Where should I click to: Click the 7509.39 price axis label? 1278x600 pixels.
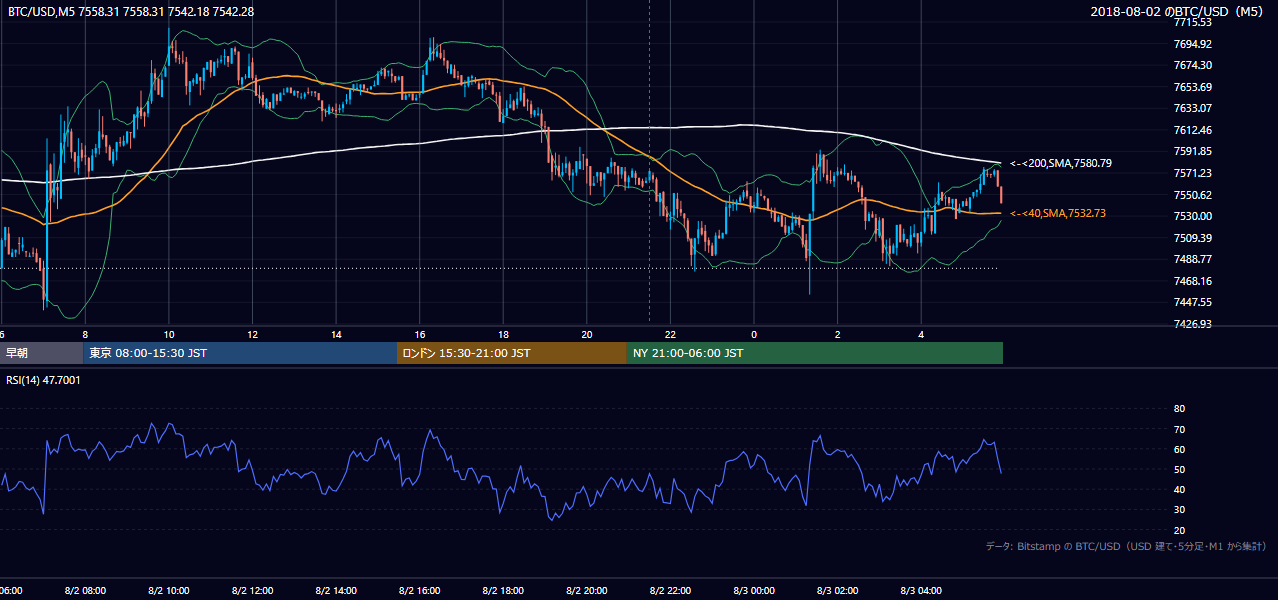pyautogui.click(x=1193, y=238)
